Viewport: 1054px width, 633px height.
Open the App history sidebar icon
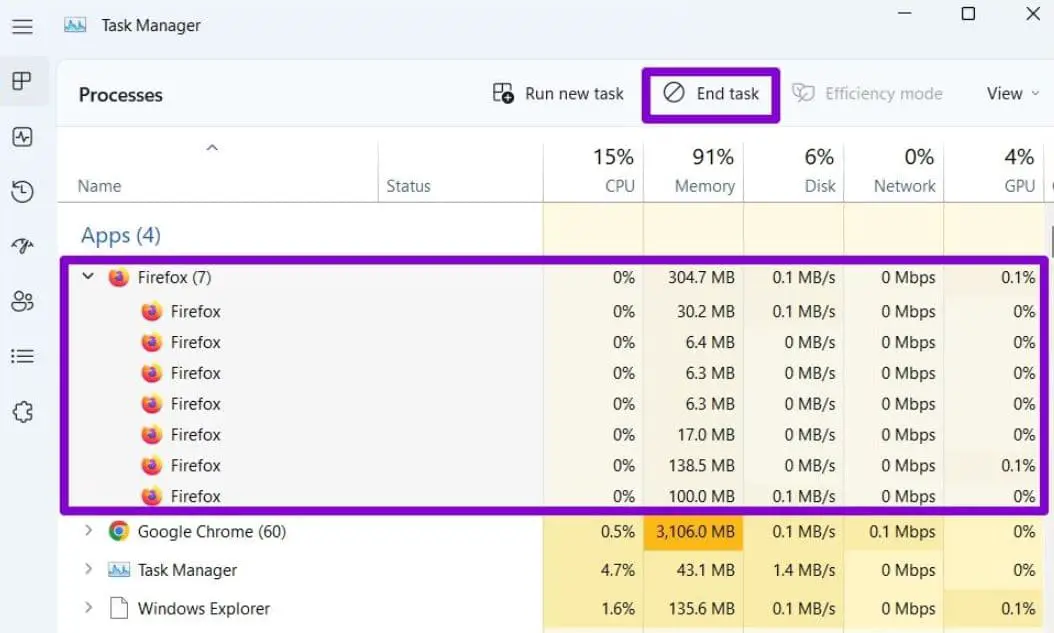tap(22, 192)
